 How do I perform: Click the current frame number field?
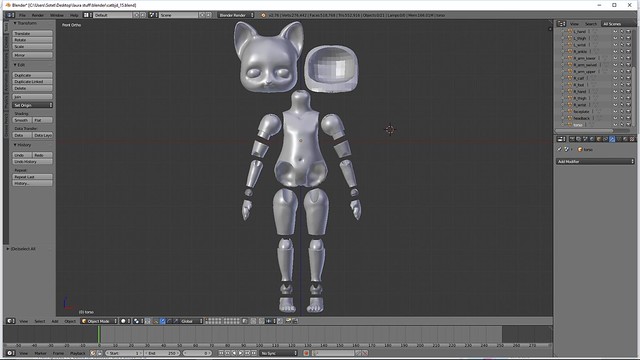(x=198, y=353)
